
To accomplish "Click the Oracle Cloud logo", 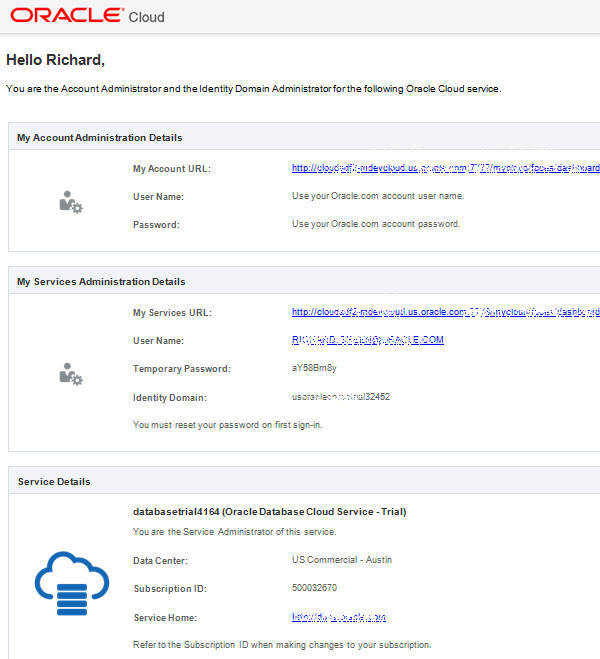I will pyautogui.click(x=87, y=16).
